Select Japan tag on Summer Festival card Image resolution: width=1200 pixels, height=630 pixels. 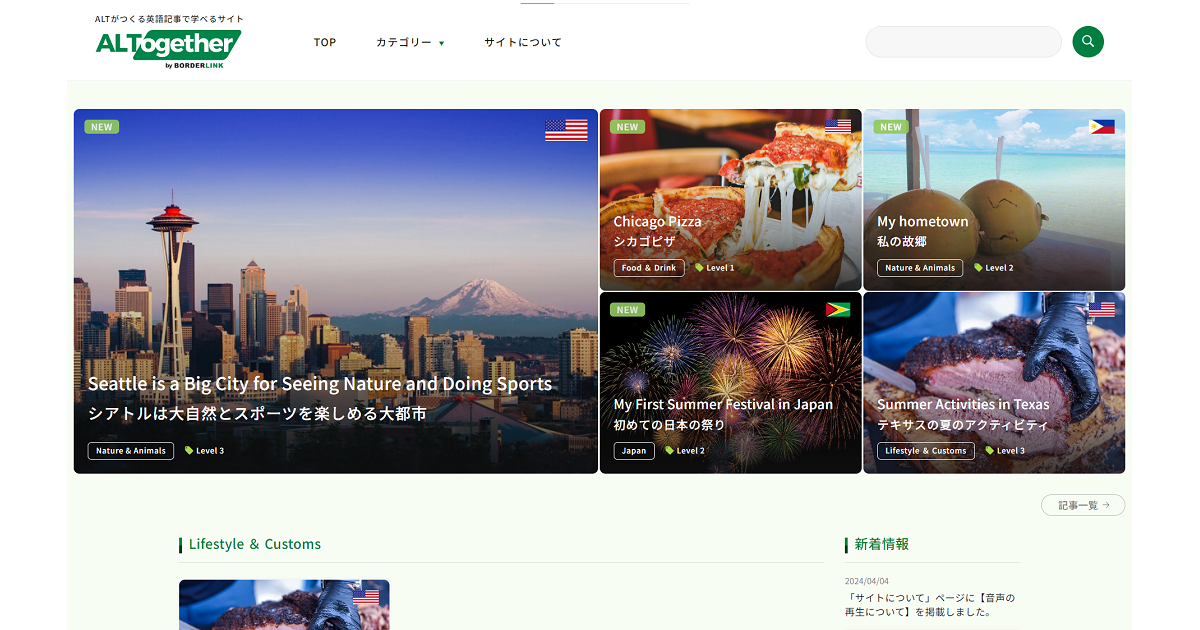click(634, 451)
